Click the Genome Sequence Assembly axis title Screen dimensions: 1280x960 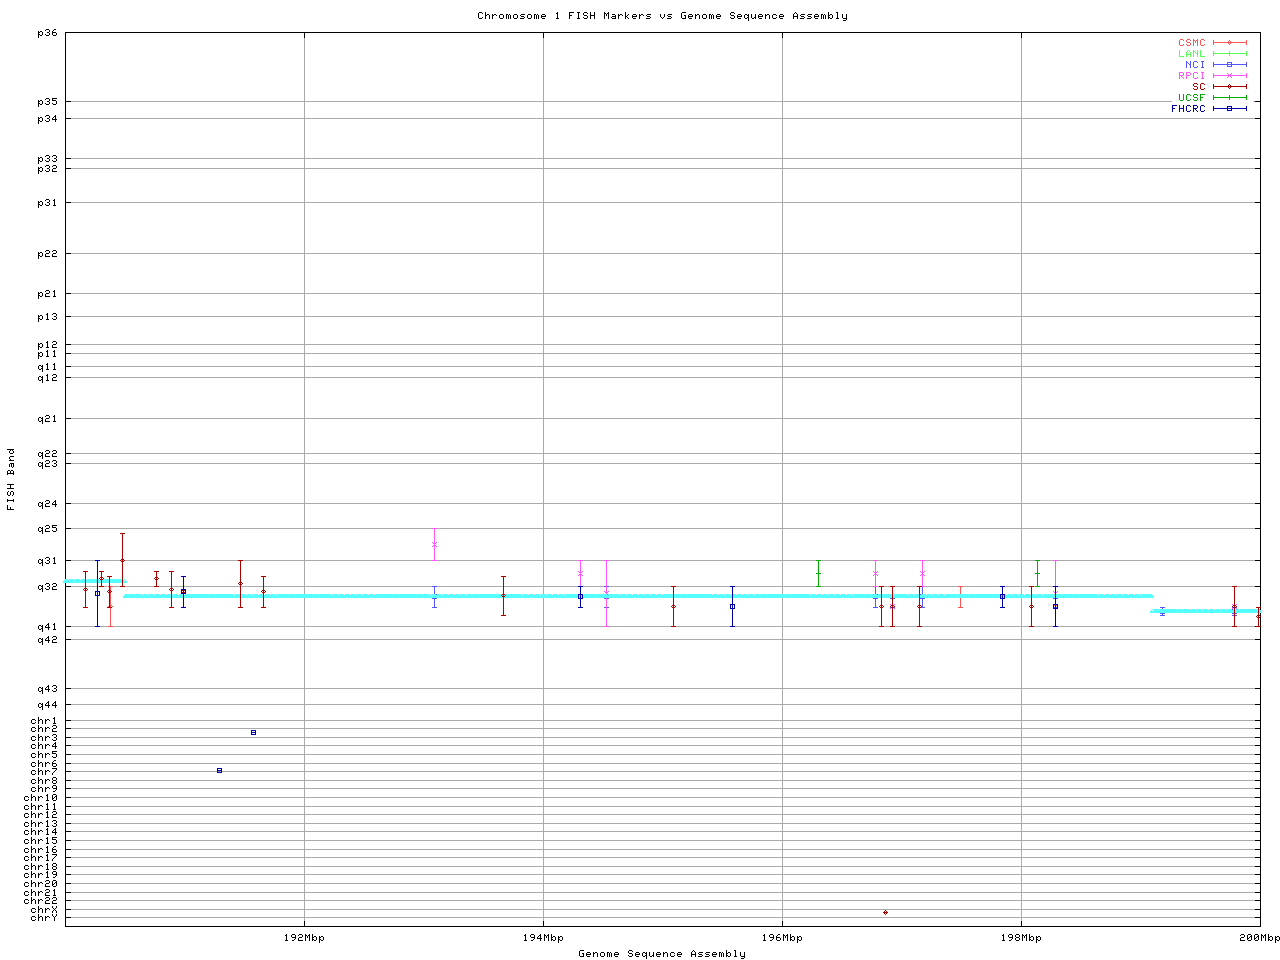point(662,954)
